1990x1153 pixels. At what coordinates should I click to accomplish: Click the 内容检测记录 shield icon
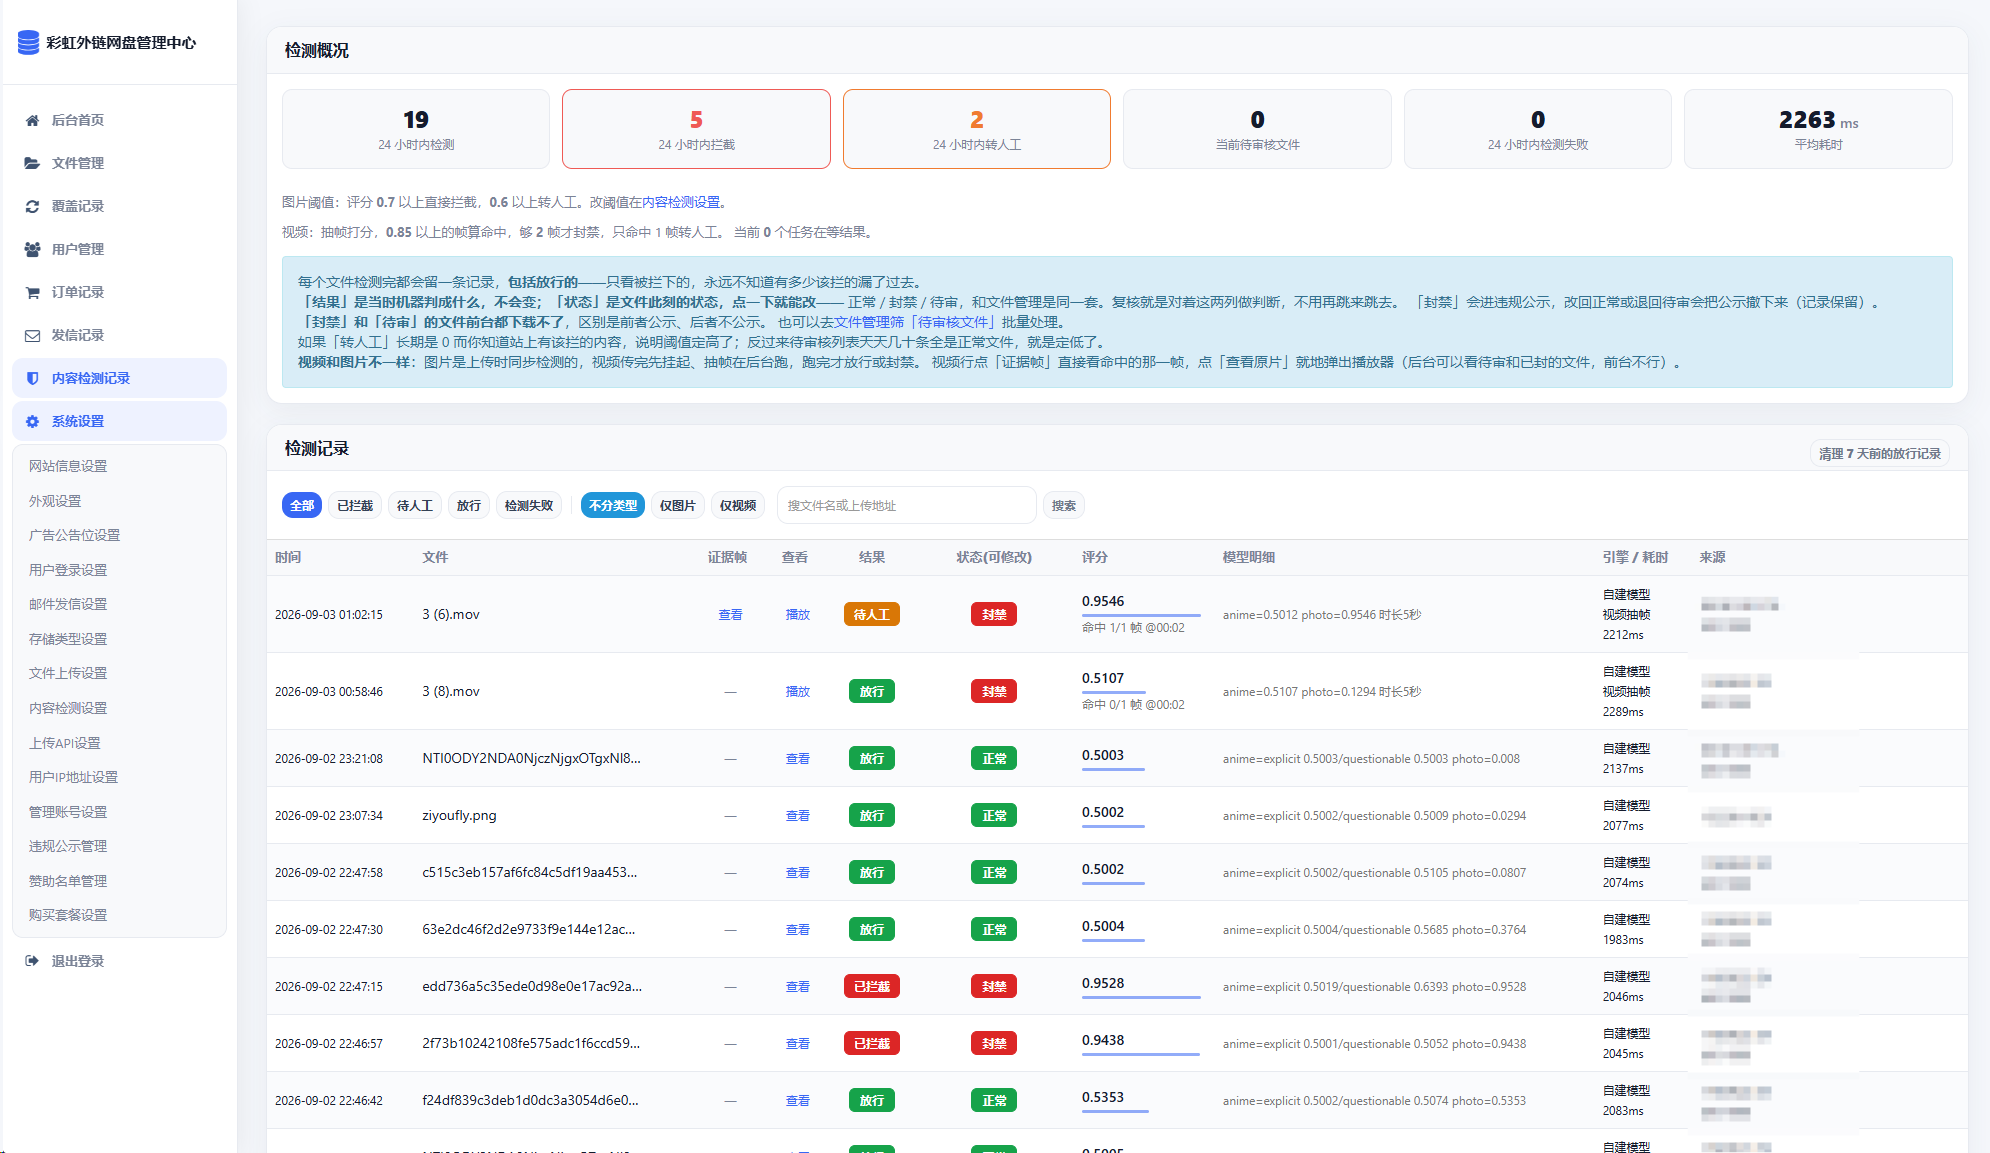tap(32, 378)
